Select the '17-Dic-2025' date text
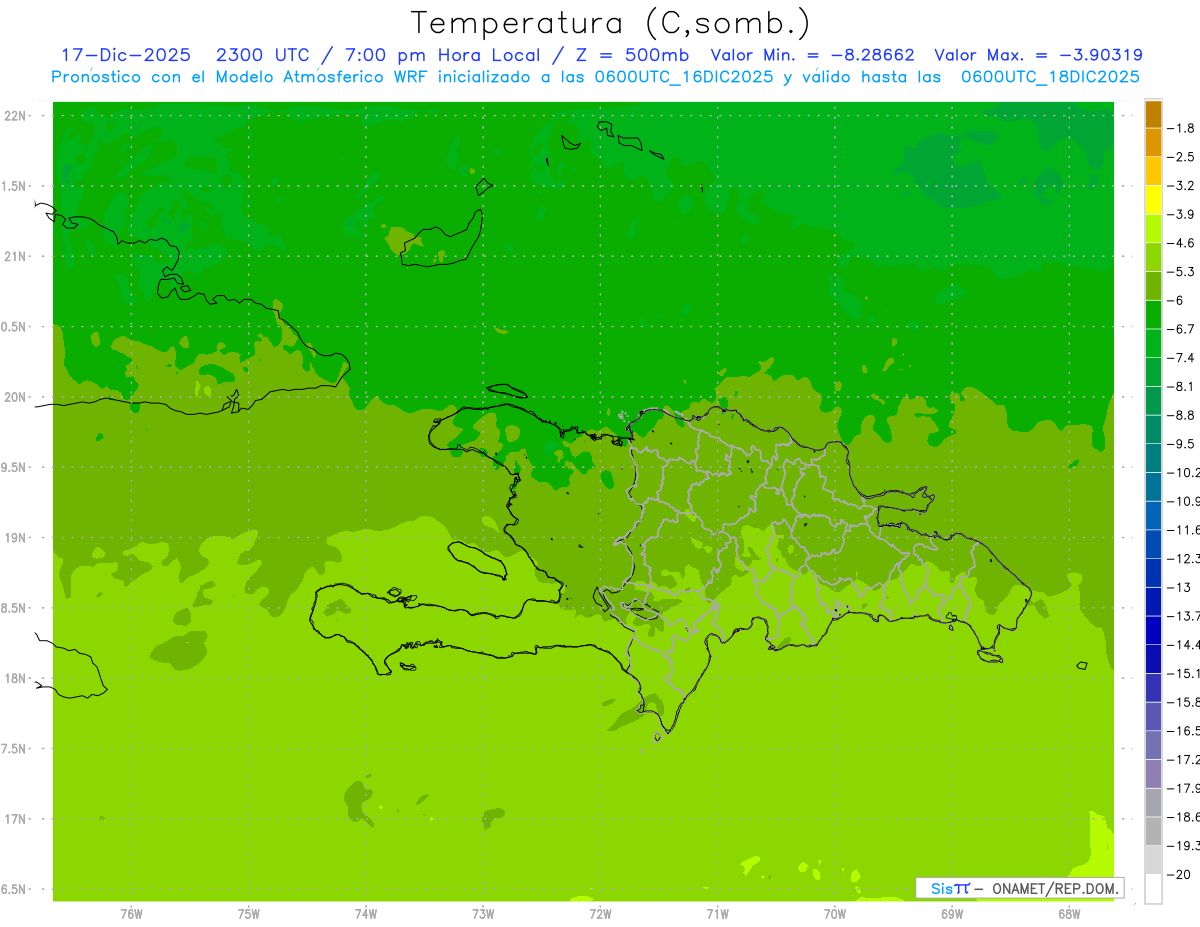The height and width of the screenshot is (927, 1200). [x=126, y=55]
